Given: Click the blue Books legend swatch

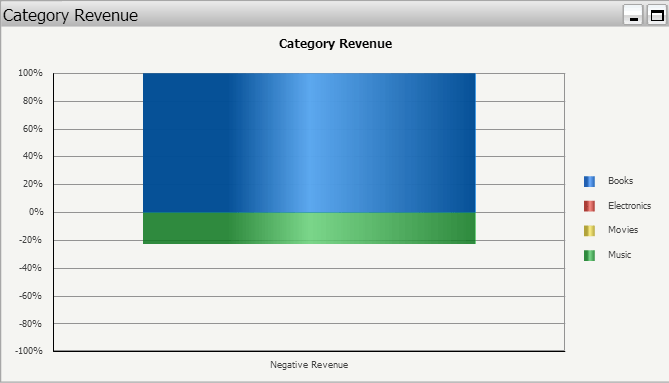Looking at the screenshot, I should click(589, 181).
